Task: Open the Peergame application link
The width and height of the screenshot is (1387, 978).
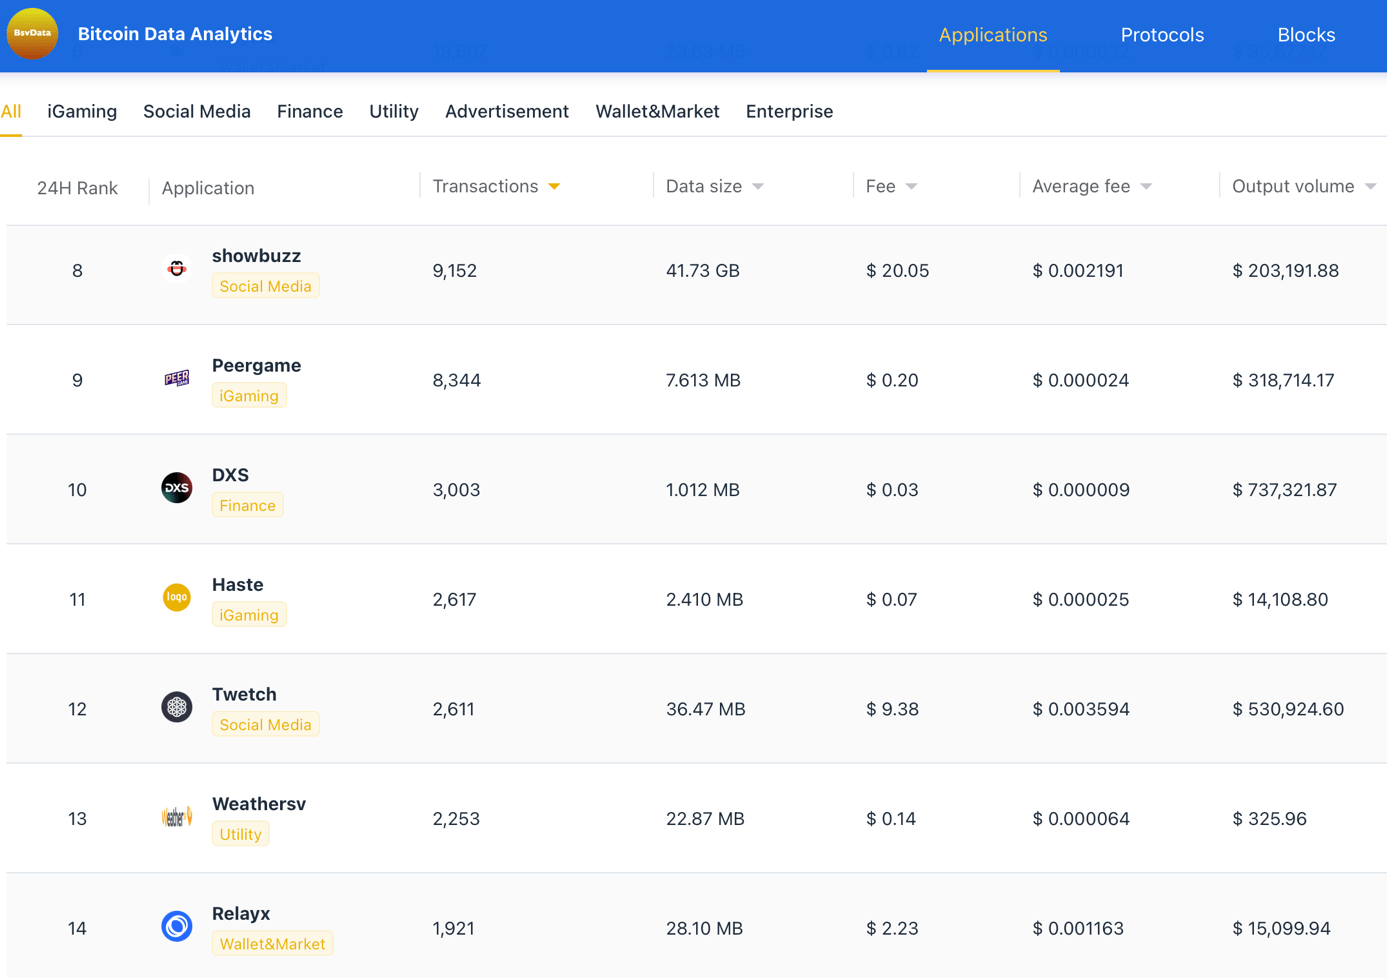Action: [x=256, y=366]
